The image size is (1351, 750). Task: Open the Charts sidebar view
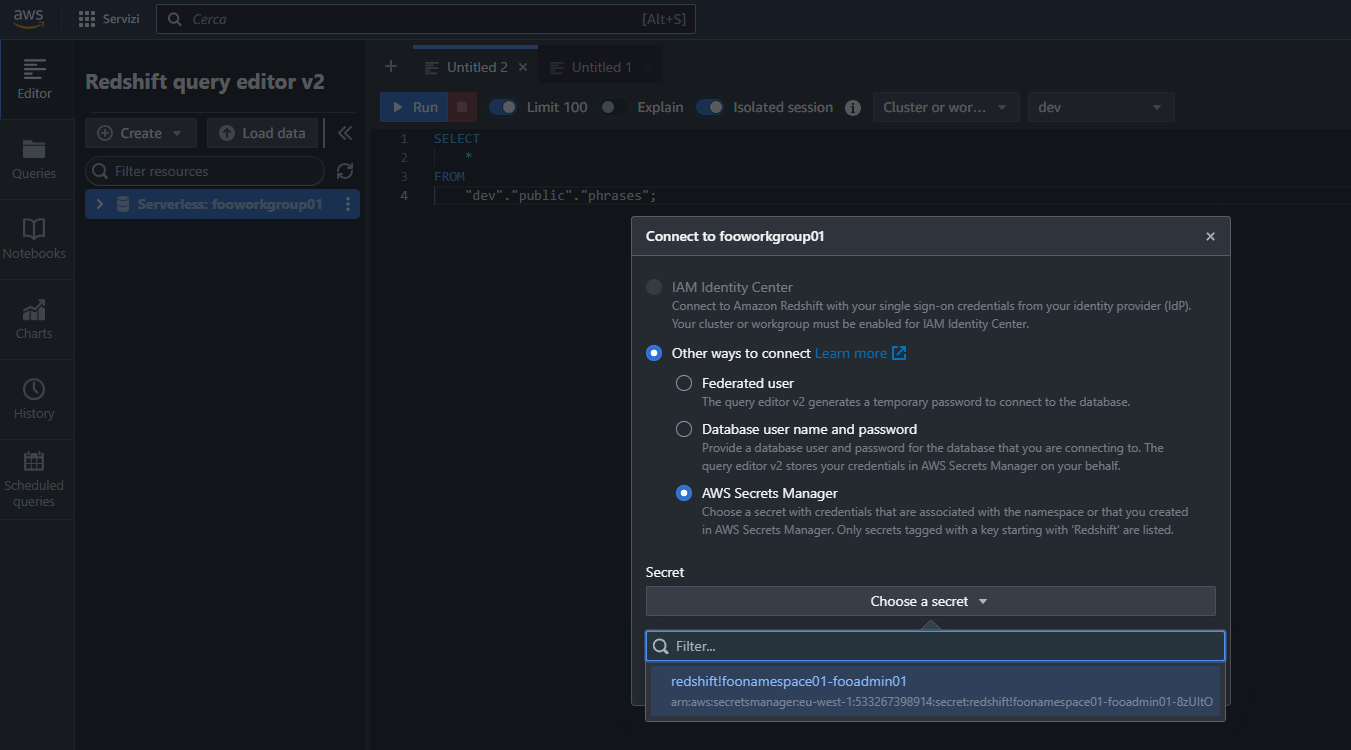(35, 320)
